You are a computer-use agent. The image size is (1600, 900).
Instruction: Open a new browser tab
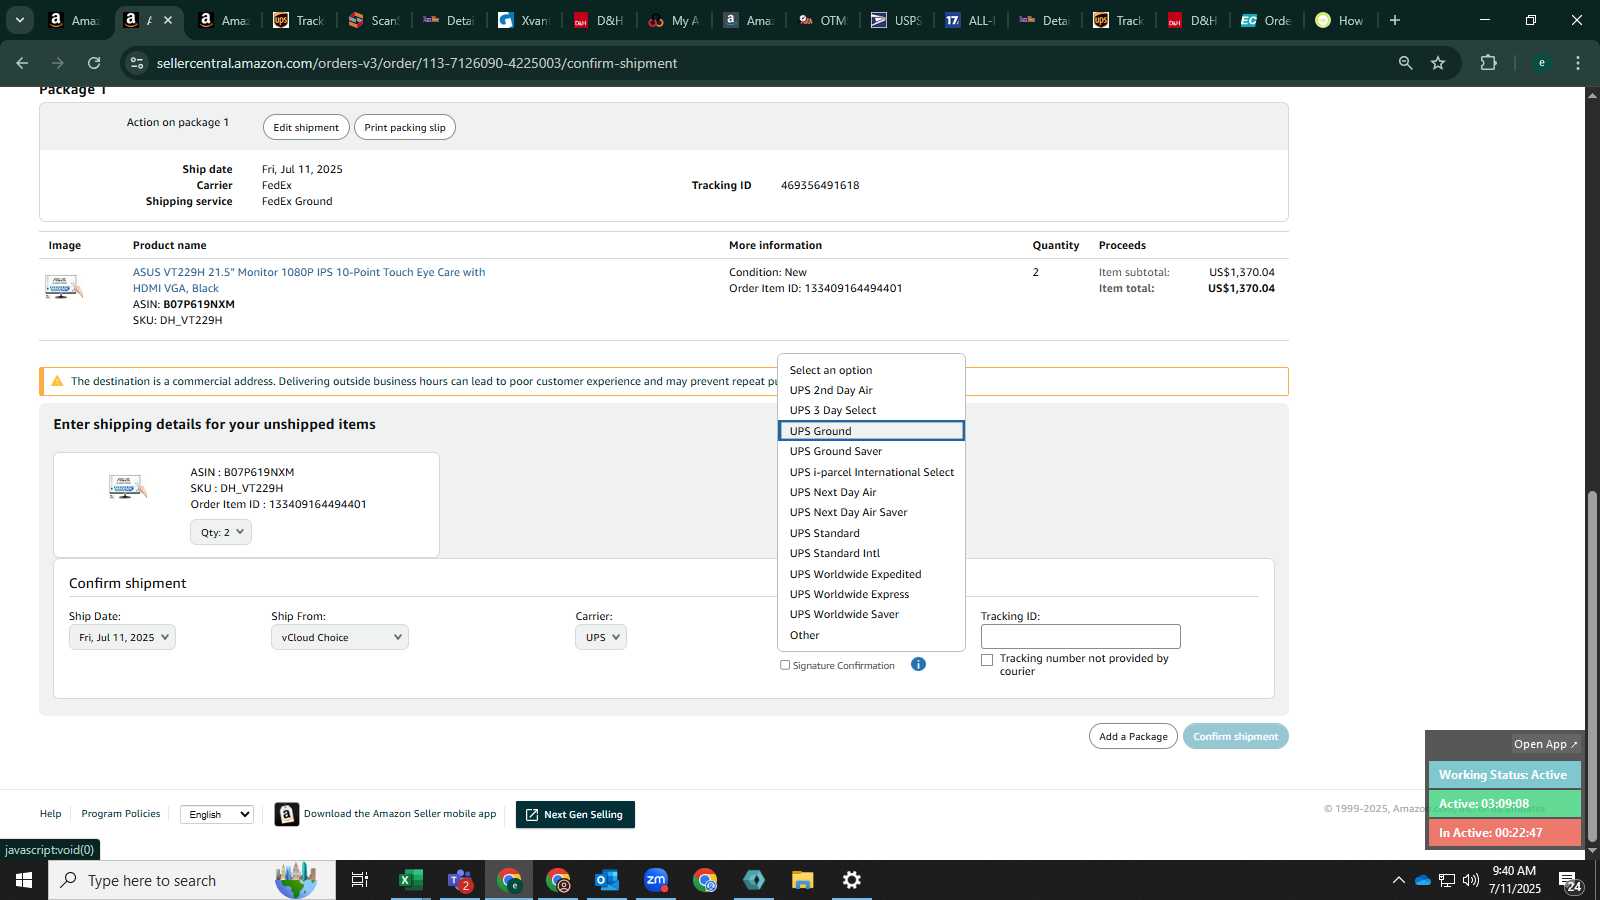1395,20
